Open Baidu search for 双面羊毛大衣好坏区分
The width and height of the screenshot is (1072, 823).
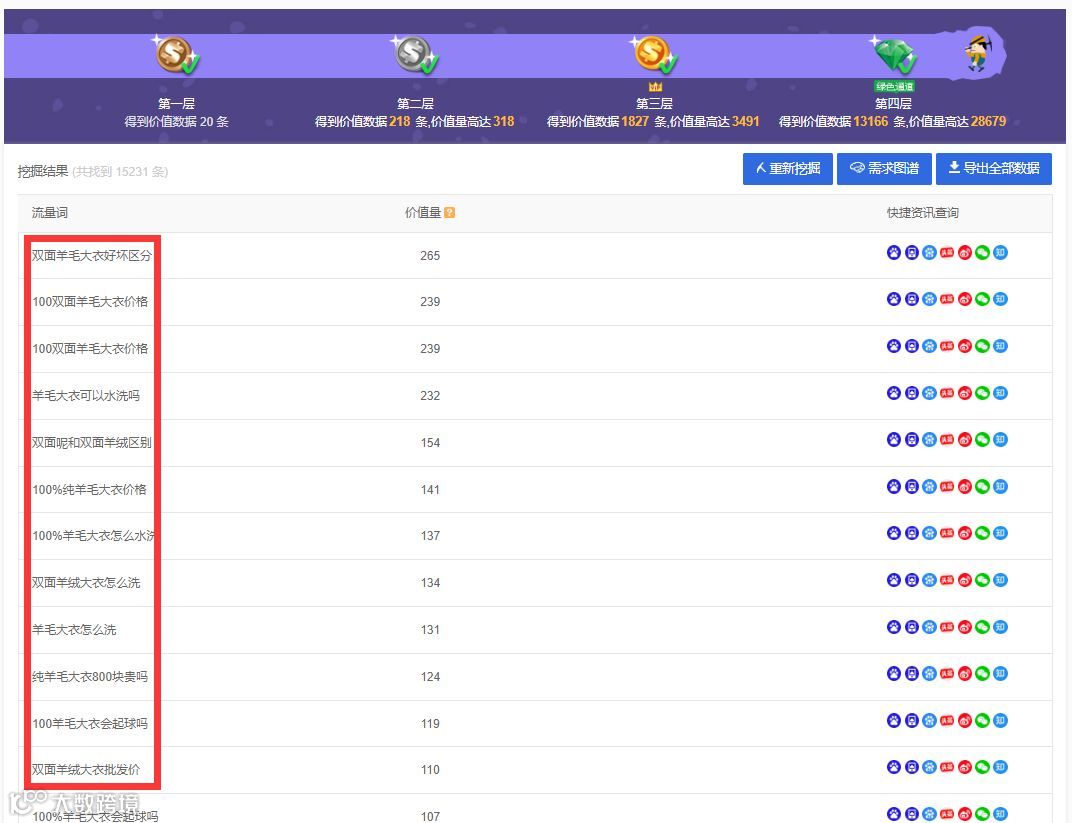pos(893,253)
